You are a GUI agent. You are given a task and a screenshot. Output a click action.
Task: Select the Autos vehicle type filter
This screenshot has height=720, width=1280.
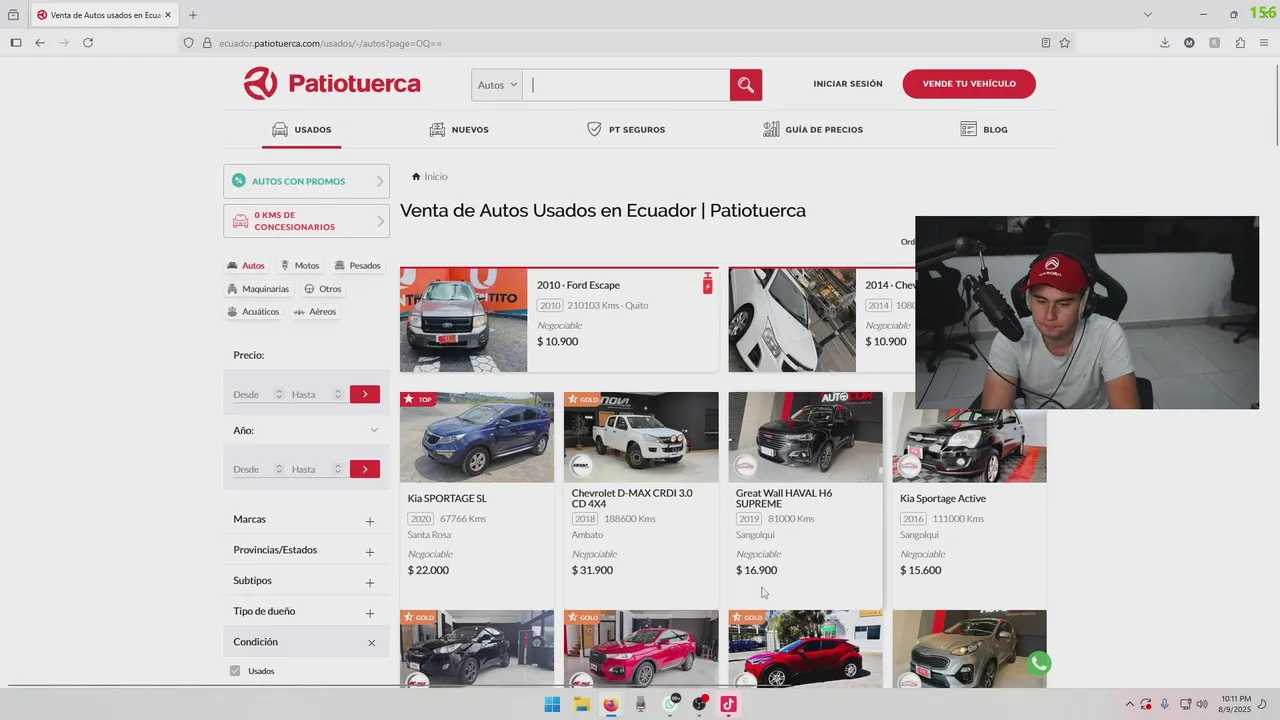pos(246,266)
